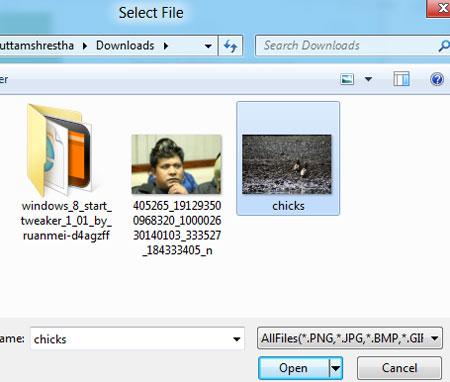This screenshot has height=382, width=450.
Task: Click the change view icon
Action: point(347,79)
